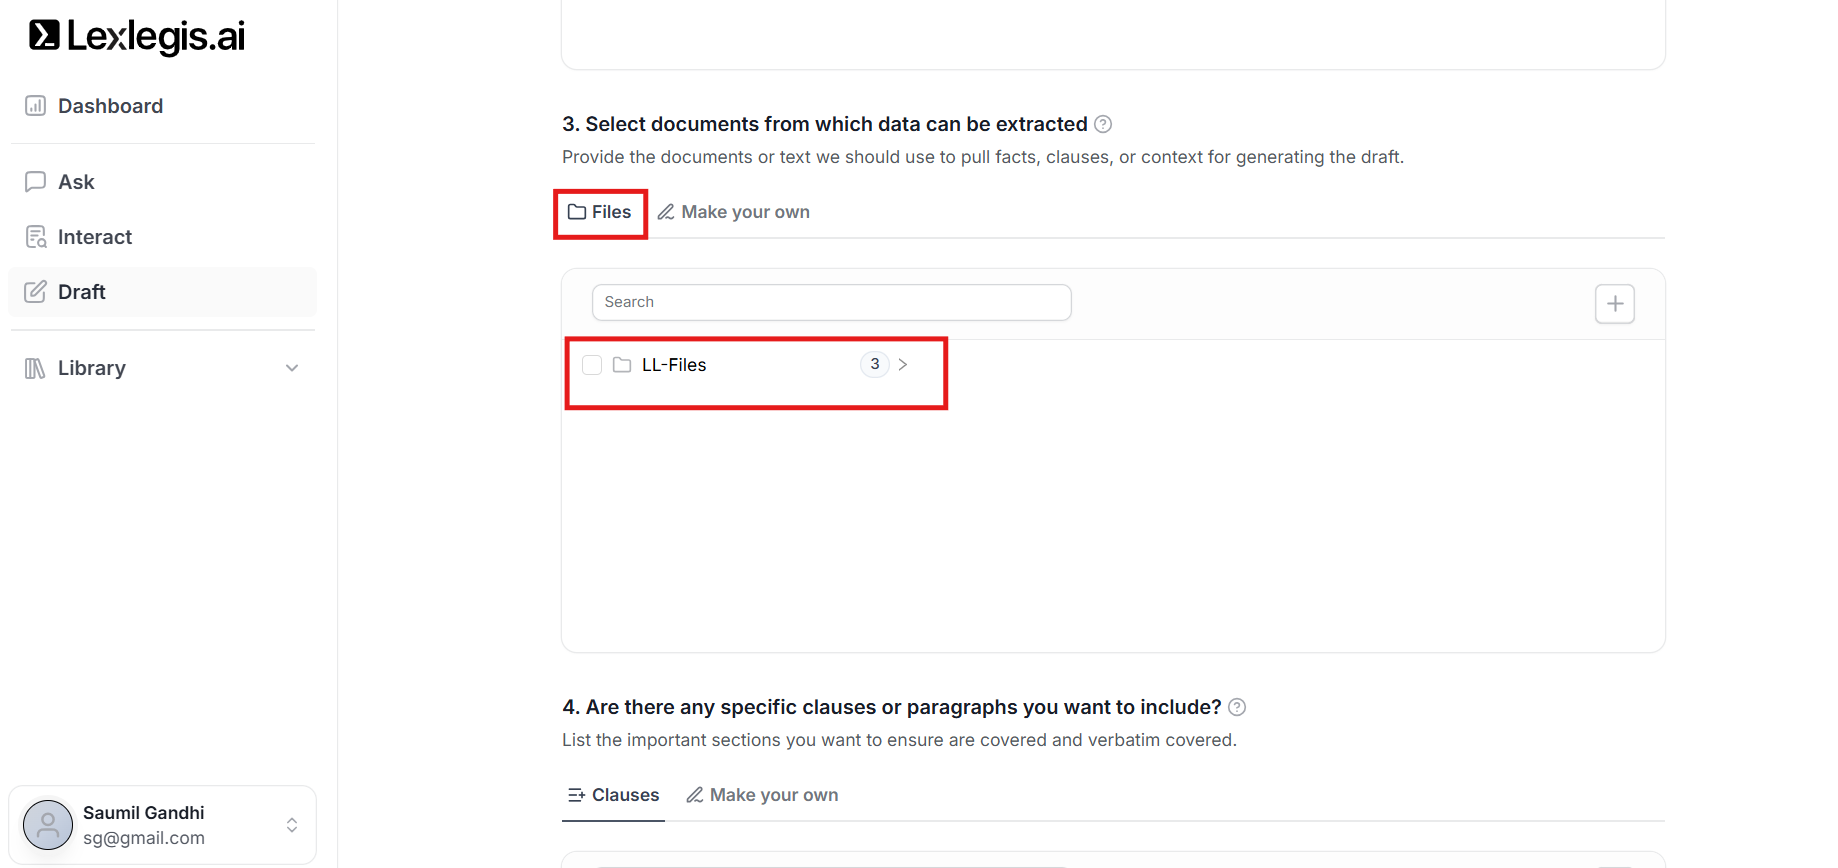Click help icon beside section 4 heading
1838x868 pixels.
[x=1237, y=707]
